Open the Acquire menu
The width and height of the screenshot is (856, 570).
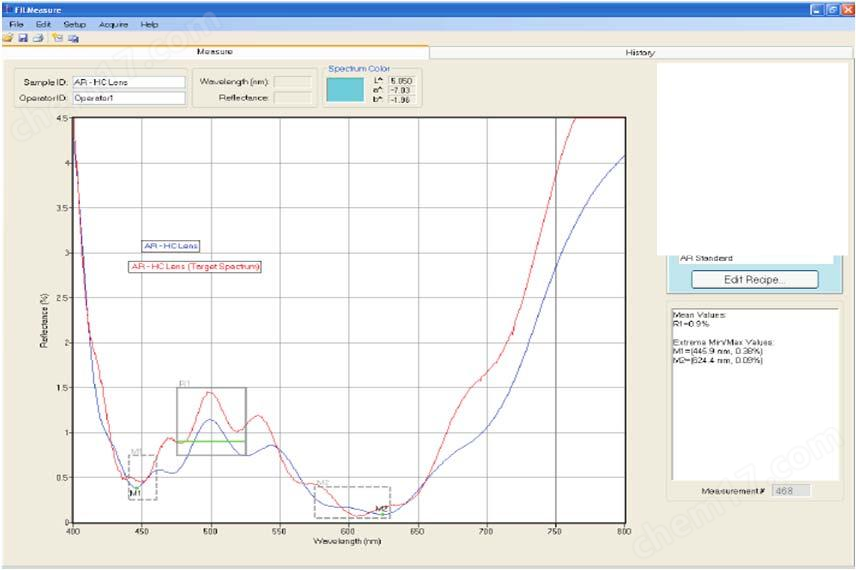(113, 24)
